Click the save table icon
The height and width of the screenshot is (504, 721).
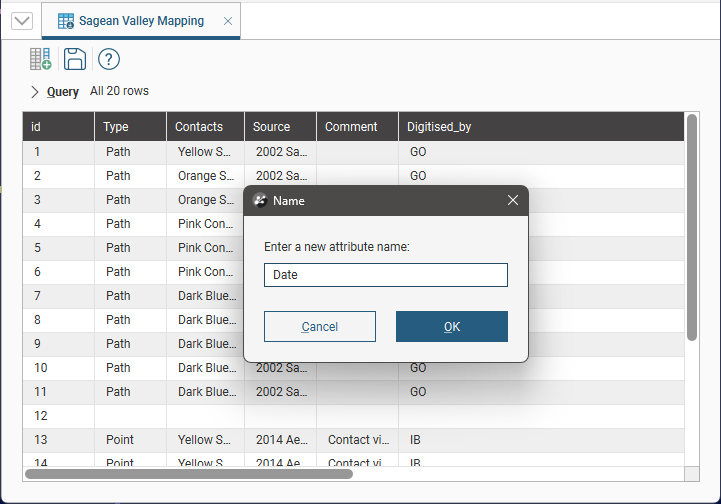[74, 59]
